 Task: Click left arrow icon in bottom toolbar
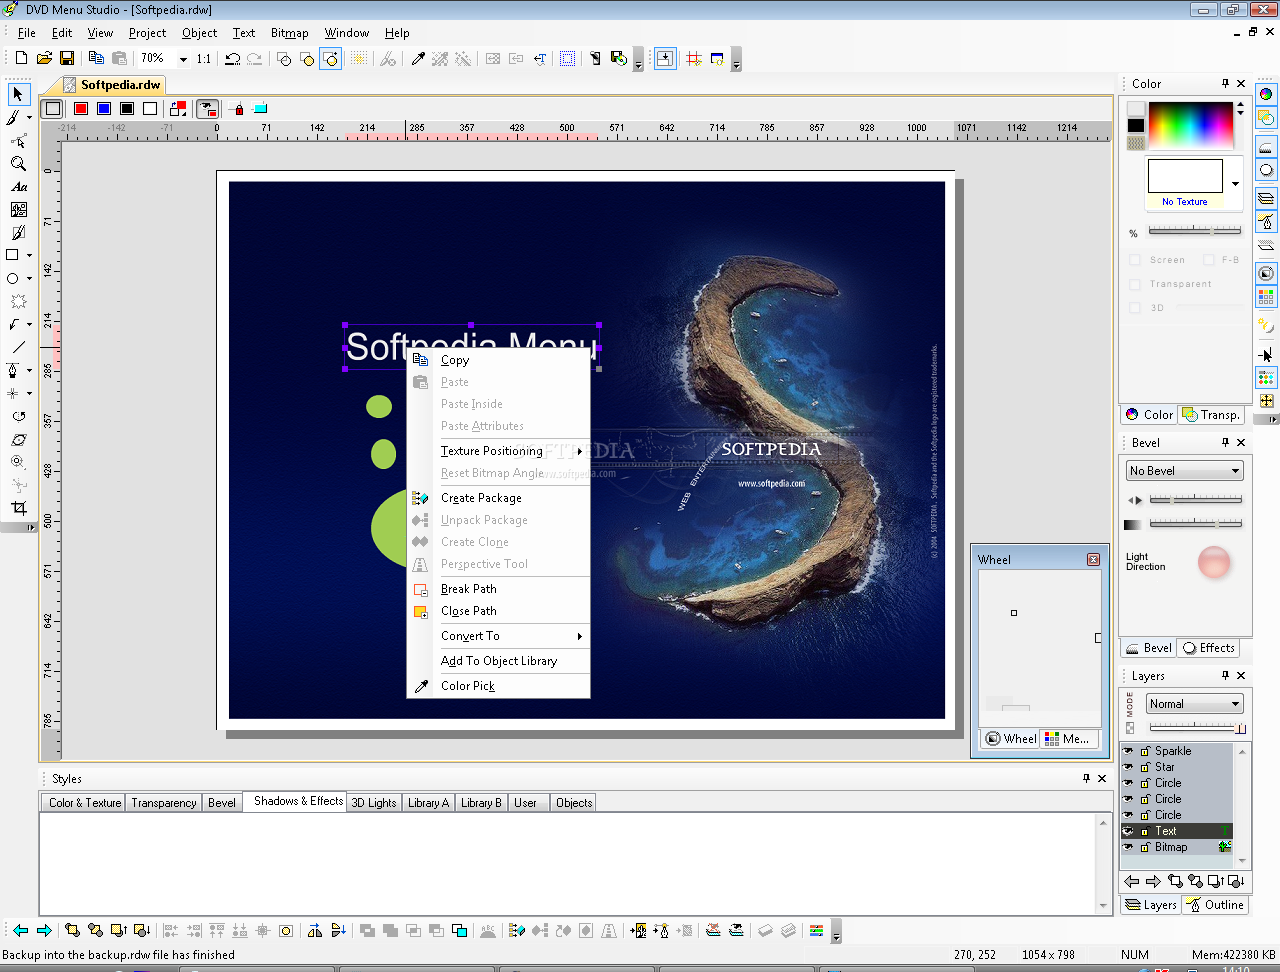click(20, 930)
